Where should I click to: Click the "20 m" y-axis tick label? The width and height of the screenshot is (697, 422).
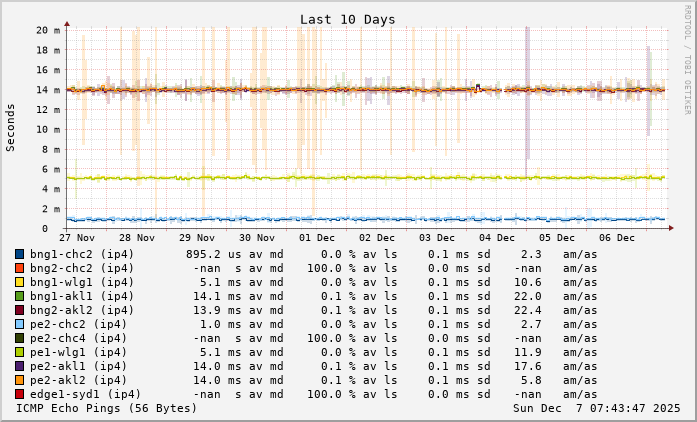(x=47, y=30)
